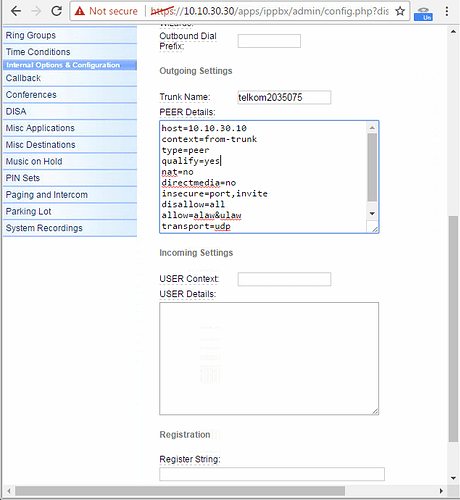The image size is (460, 500).
Task: Bookmark the page with the star icon
Action: (x=400, y=11)
